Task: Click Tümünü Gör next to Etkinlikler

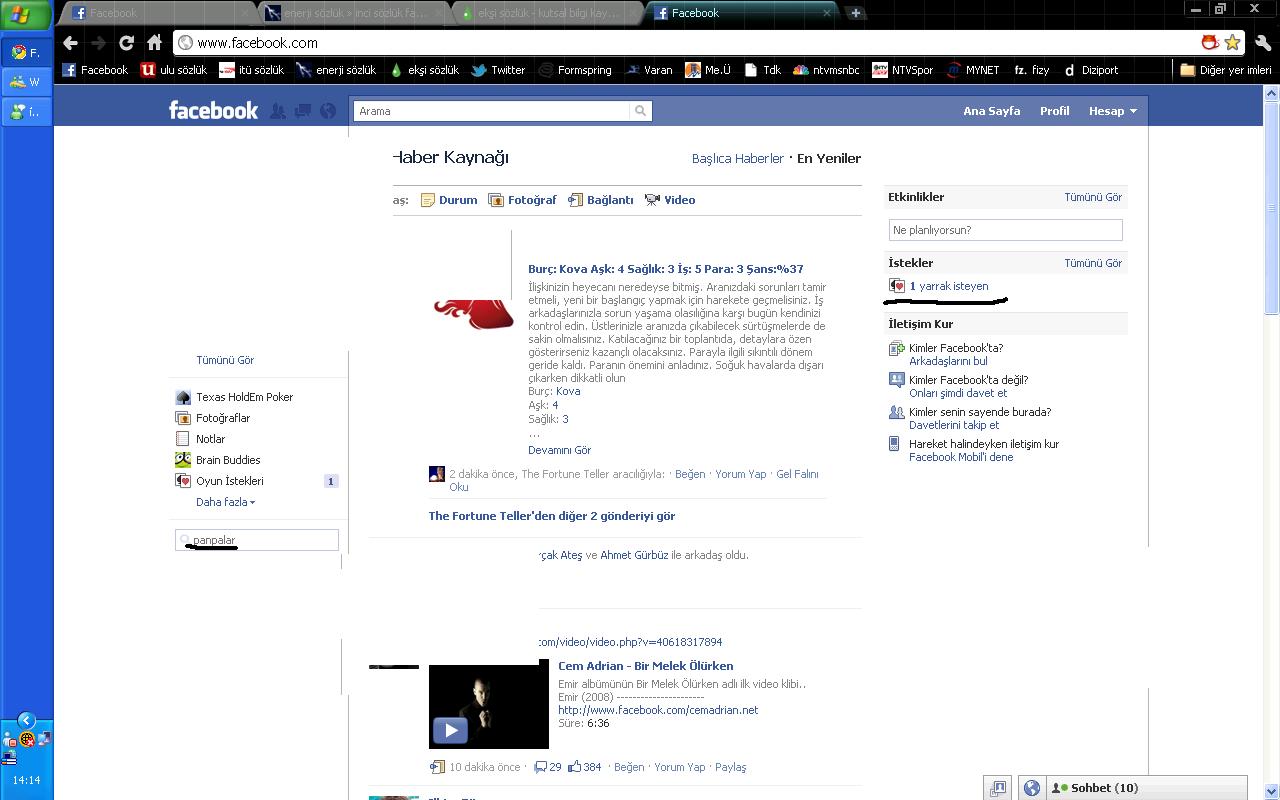Action: tap(1093, 197)
